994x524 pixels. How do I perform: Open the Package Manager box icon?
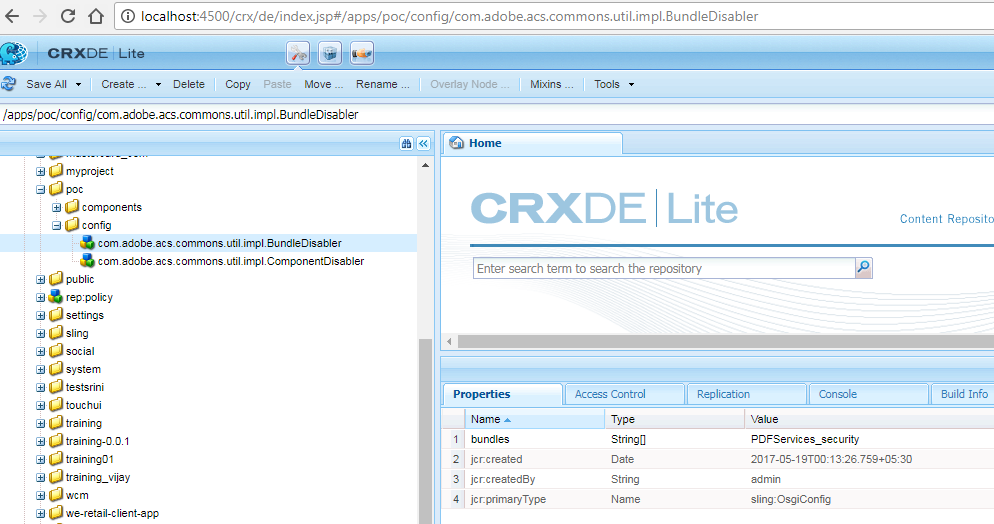click(330, 53)
